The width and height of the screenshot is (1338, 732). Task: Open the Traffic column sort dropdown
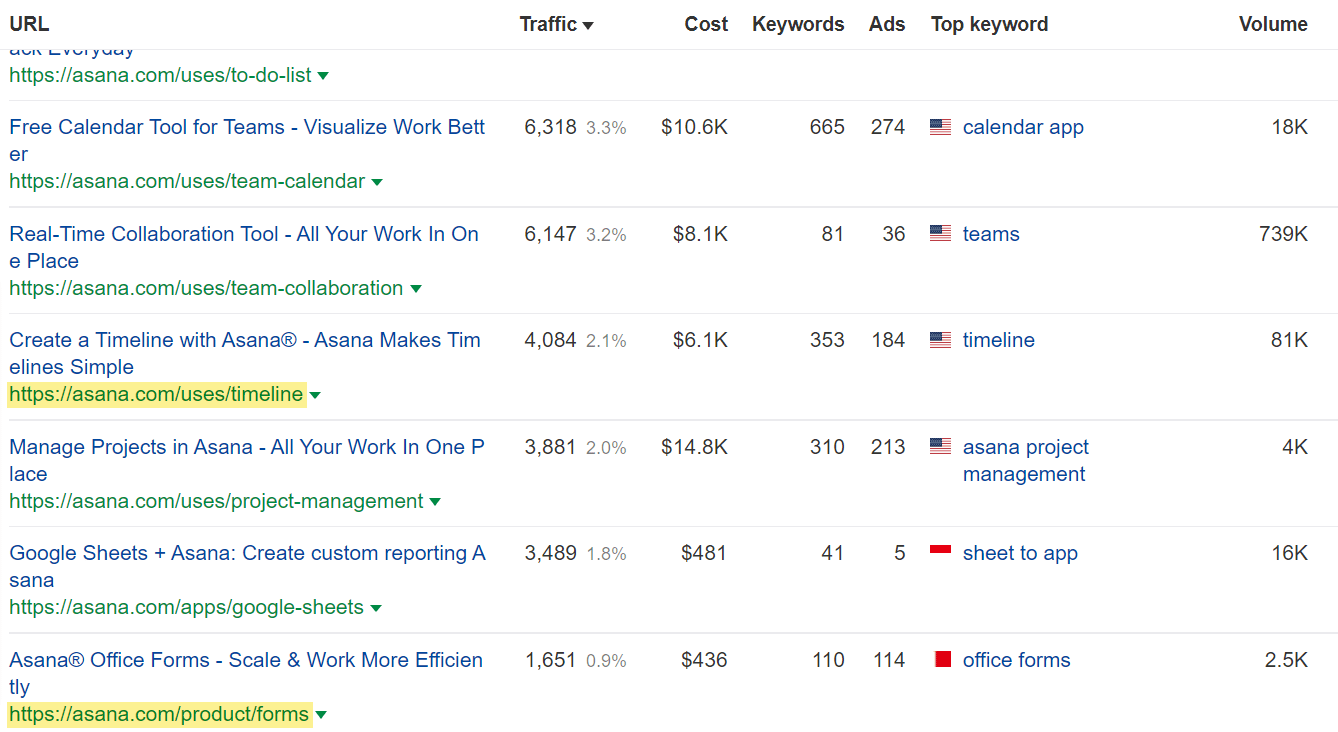click(x=587, y=23)
